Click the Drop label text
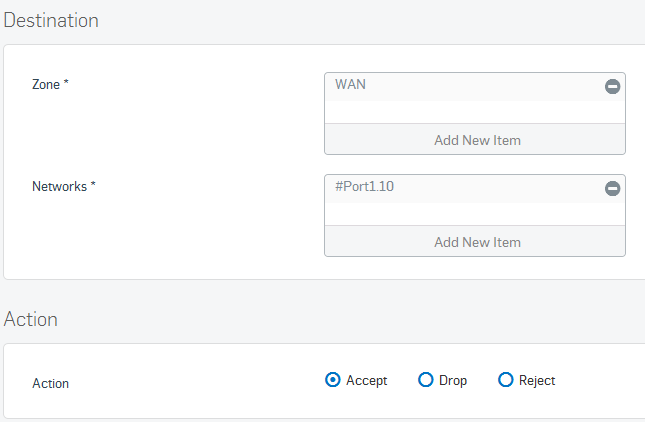 tap(453, 380)
